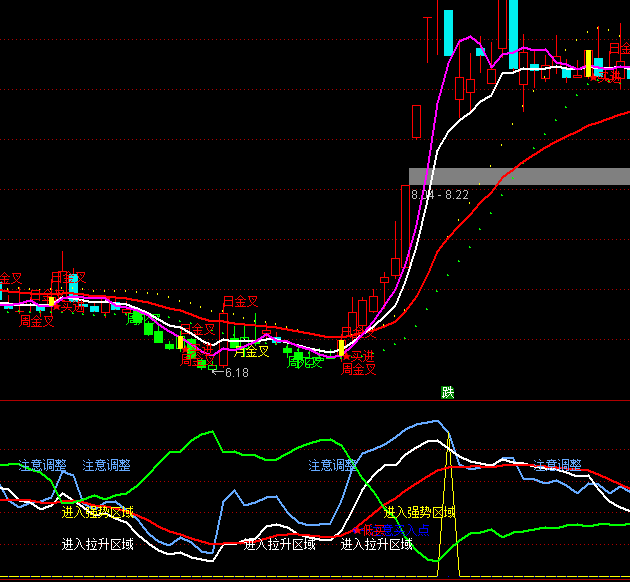Click the 周金叉 label below rally start
This screenshot has width=630, height=582.
(x=359, y=370)
